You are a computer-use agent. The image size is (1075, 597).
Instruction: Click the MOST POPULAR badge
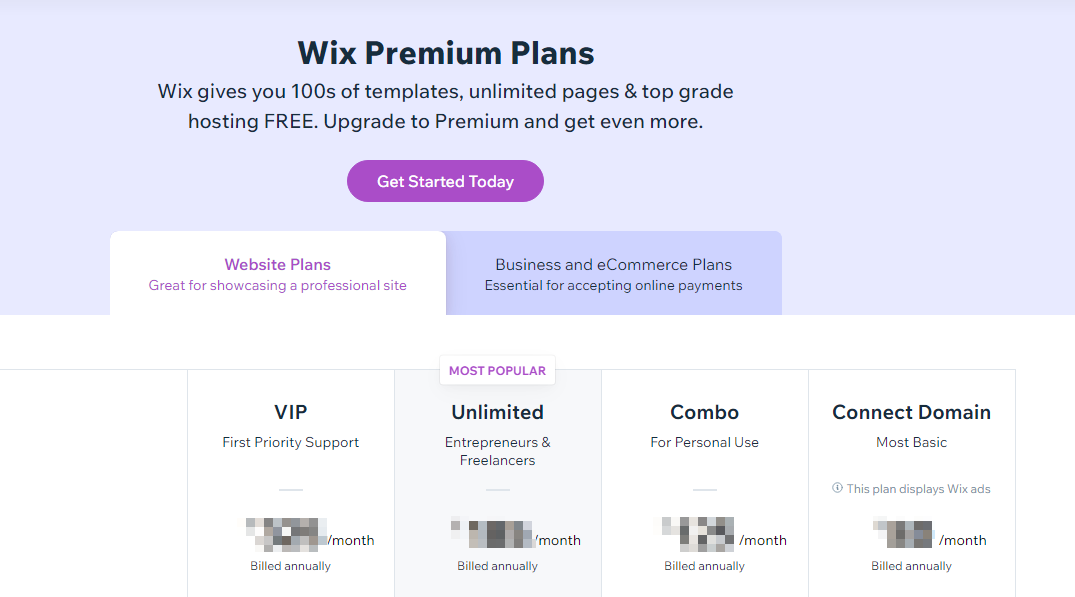497,371
